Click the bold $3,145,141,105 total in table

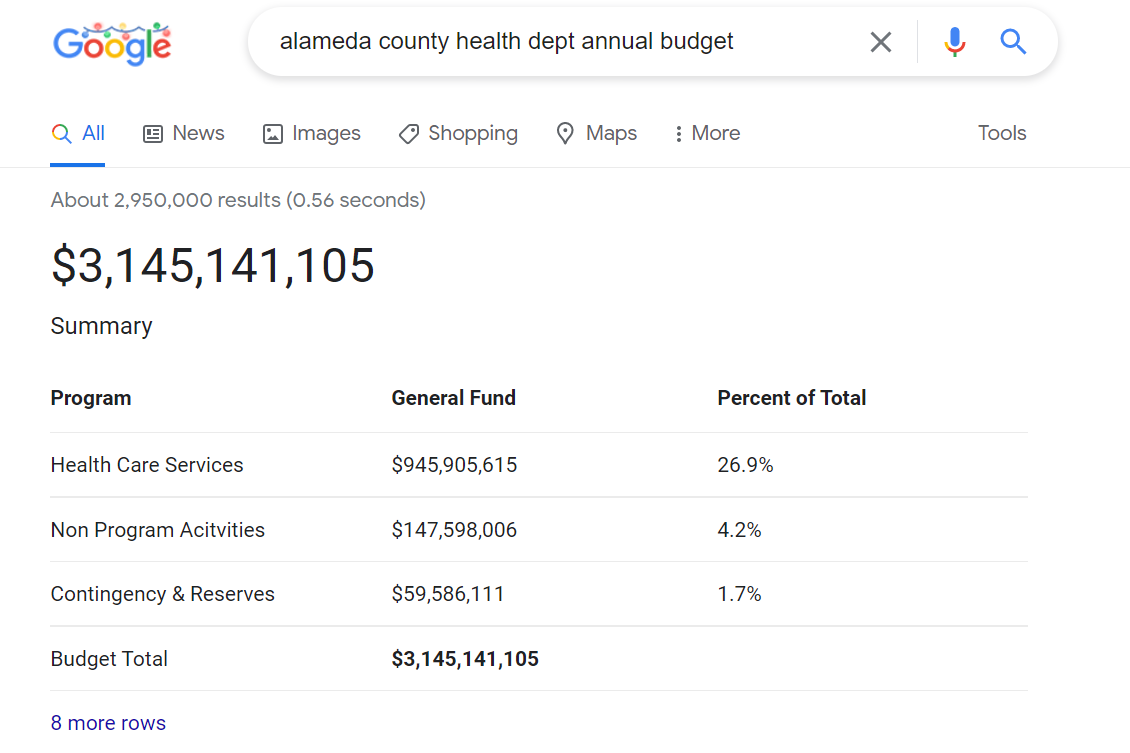pos(465,659)
